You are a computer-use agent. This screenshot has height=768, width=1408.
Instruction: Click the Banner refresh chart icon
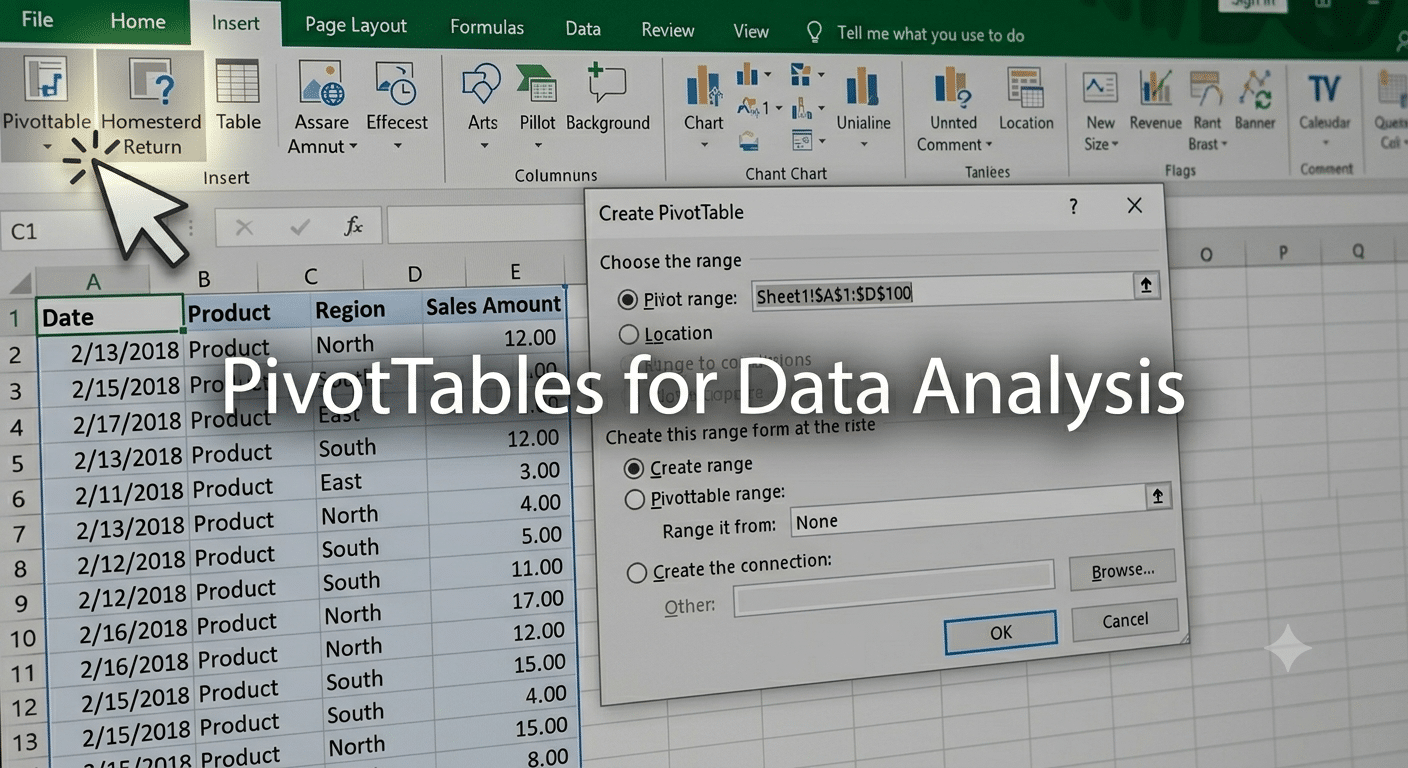pyautogui.click(x=1255, y=88)
